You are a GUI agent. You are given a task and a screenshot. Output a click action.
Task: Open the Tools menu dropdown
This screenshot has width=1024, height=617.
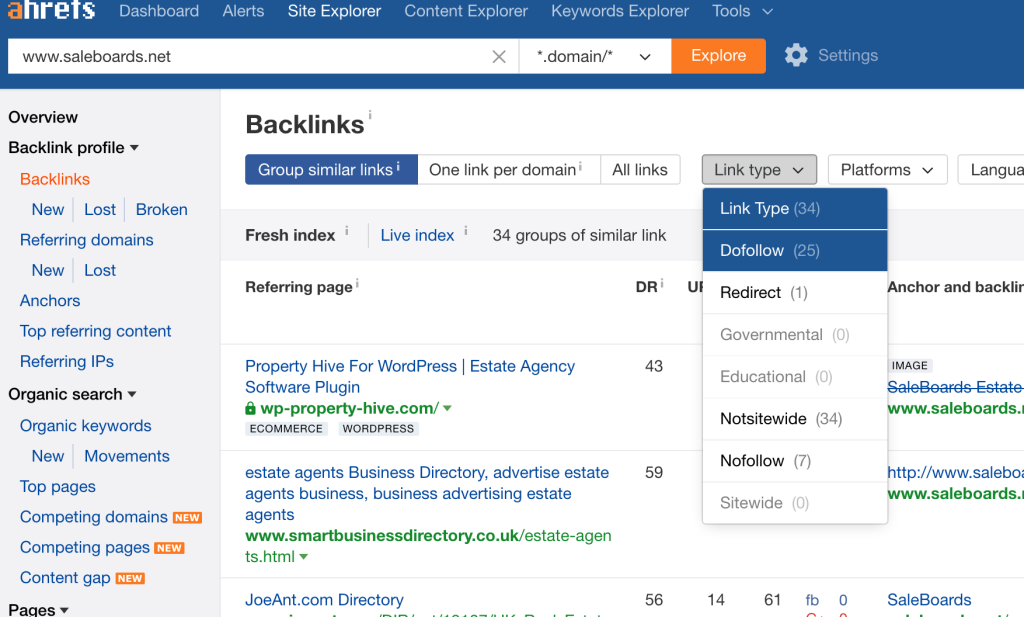point(742,11)
